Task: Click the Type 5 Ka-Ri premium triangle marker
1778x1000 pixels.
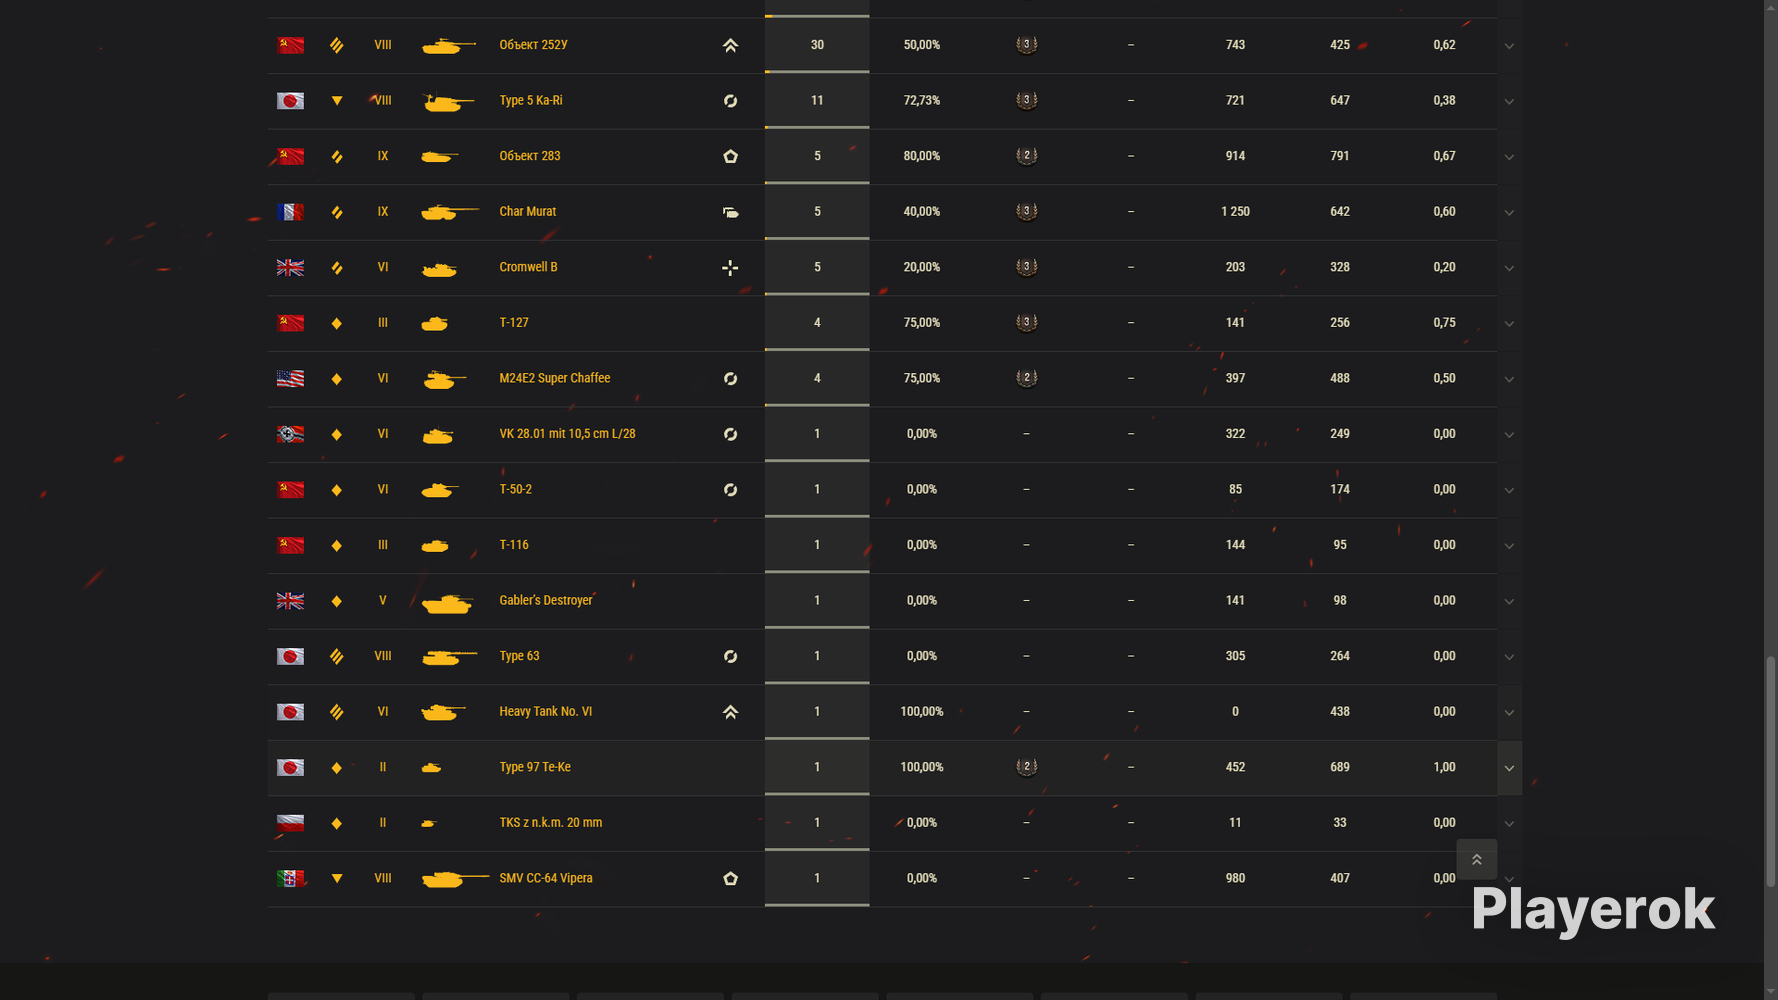Action: 337,101
